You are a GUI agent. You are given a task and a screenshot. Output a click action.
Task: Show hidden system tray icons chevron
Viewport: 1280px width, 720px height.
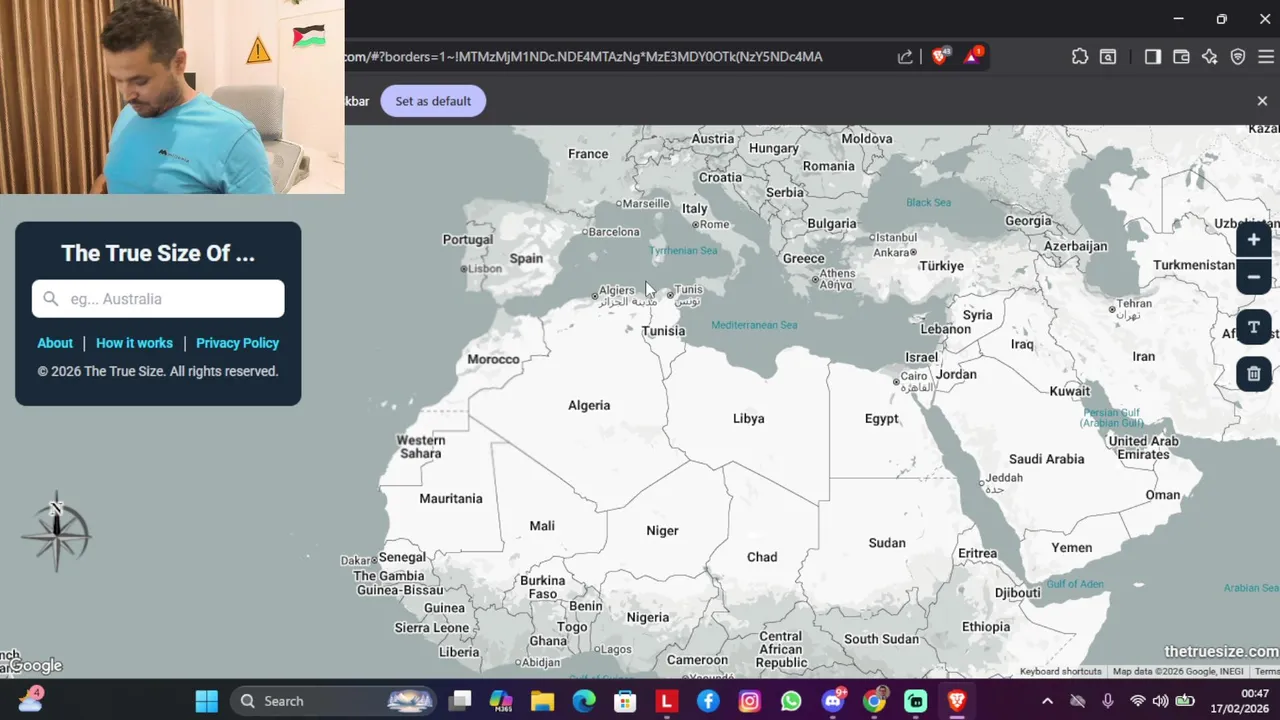[x=1047, y=701]
